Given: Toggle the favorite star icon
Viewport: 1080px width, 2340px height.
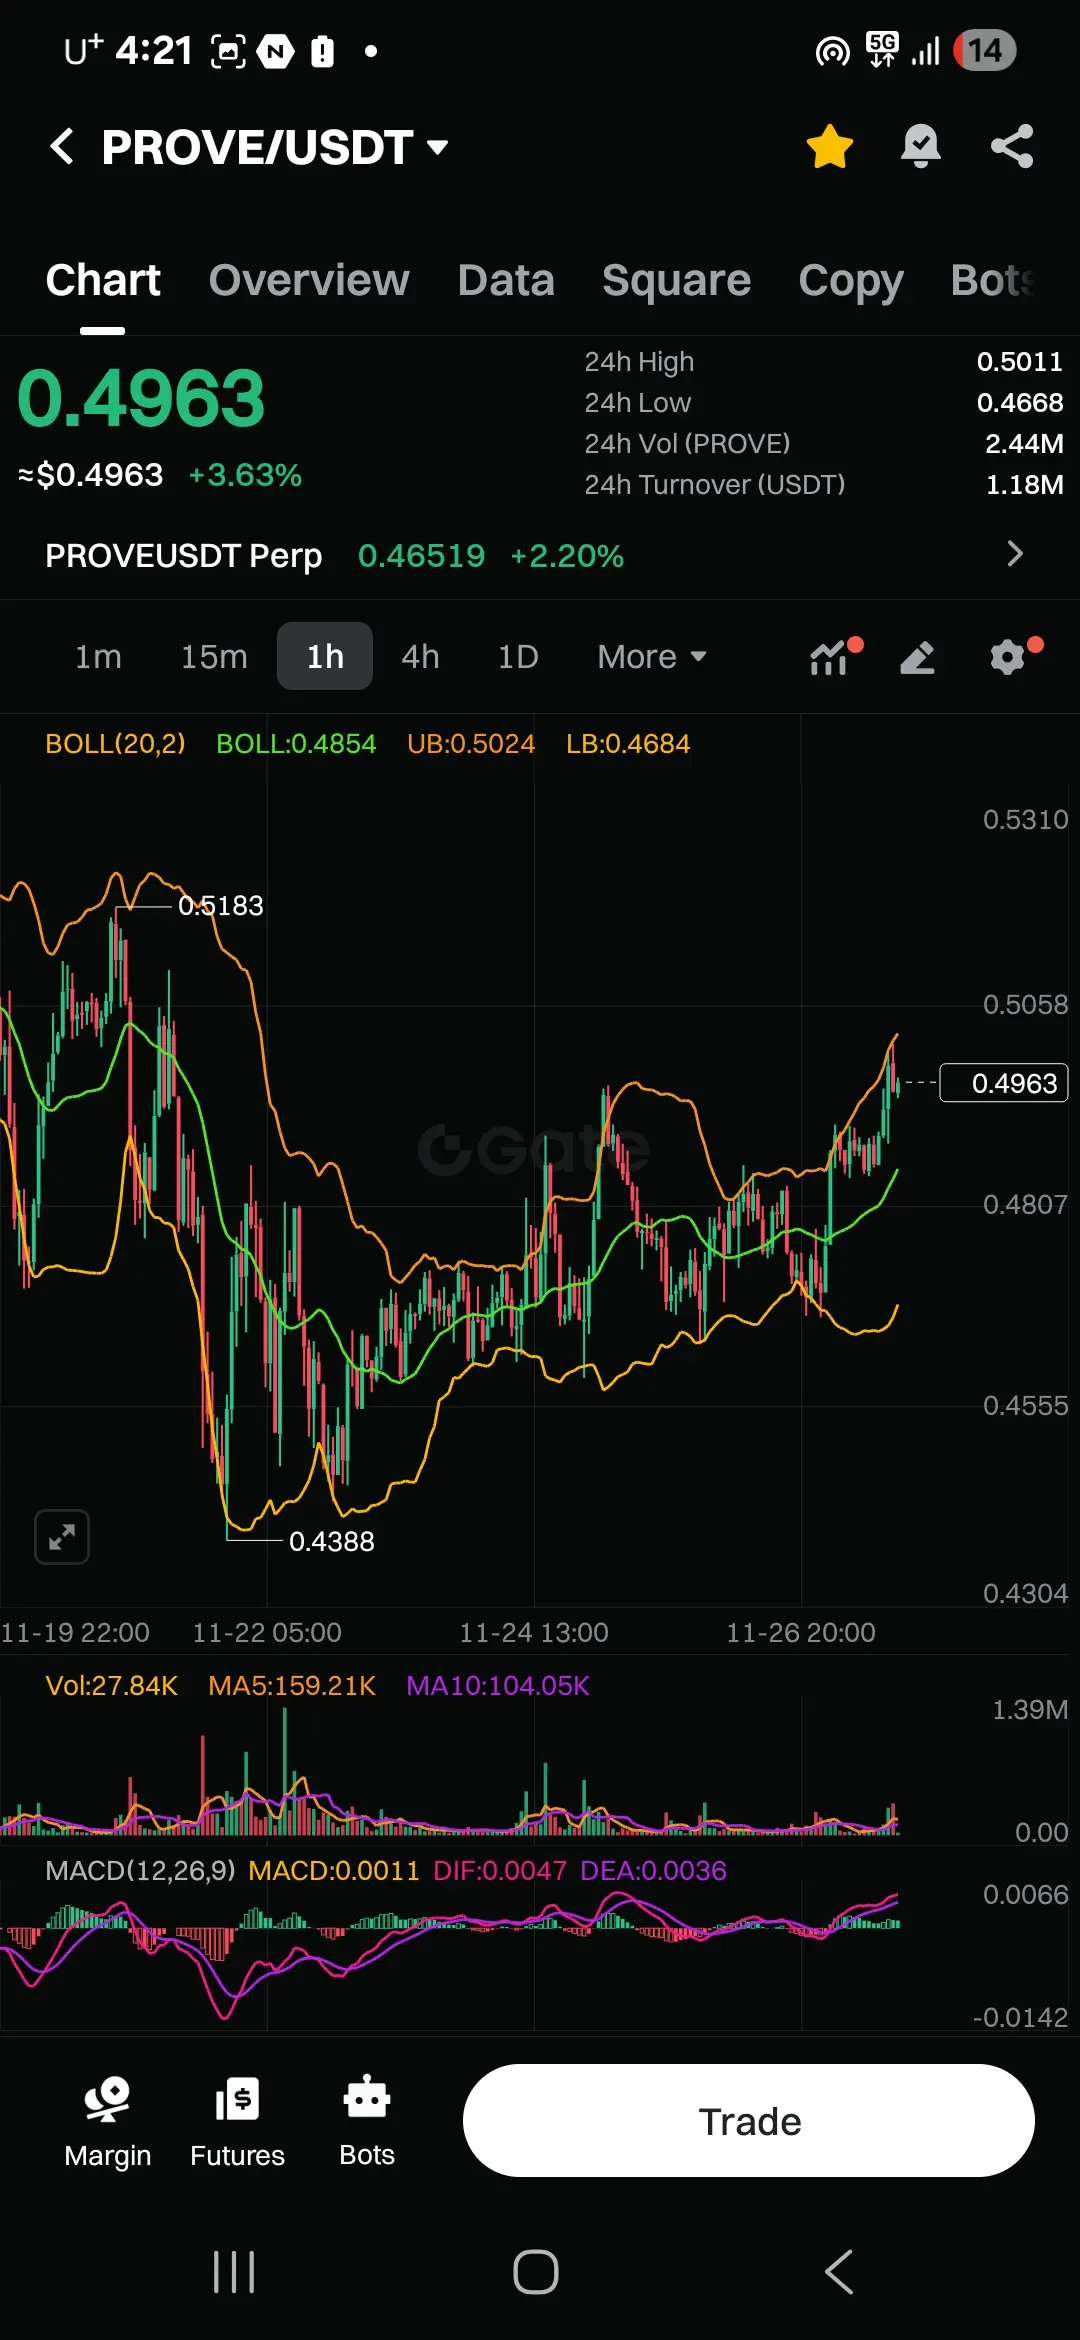Looking at the screenshot, I should tap(829, 147).
